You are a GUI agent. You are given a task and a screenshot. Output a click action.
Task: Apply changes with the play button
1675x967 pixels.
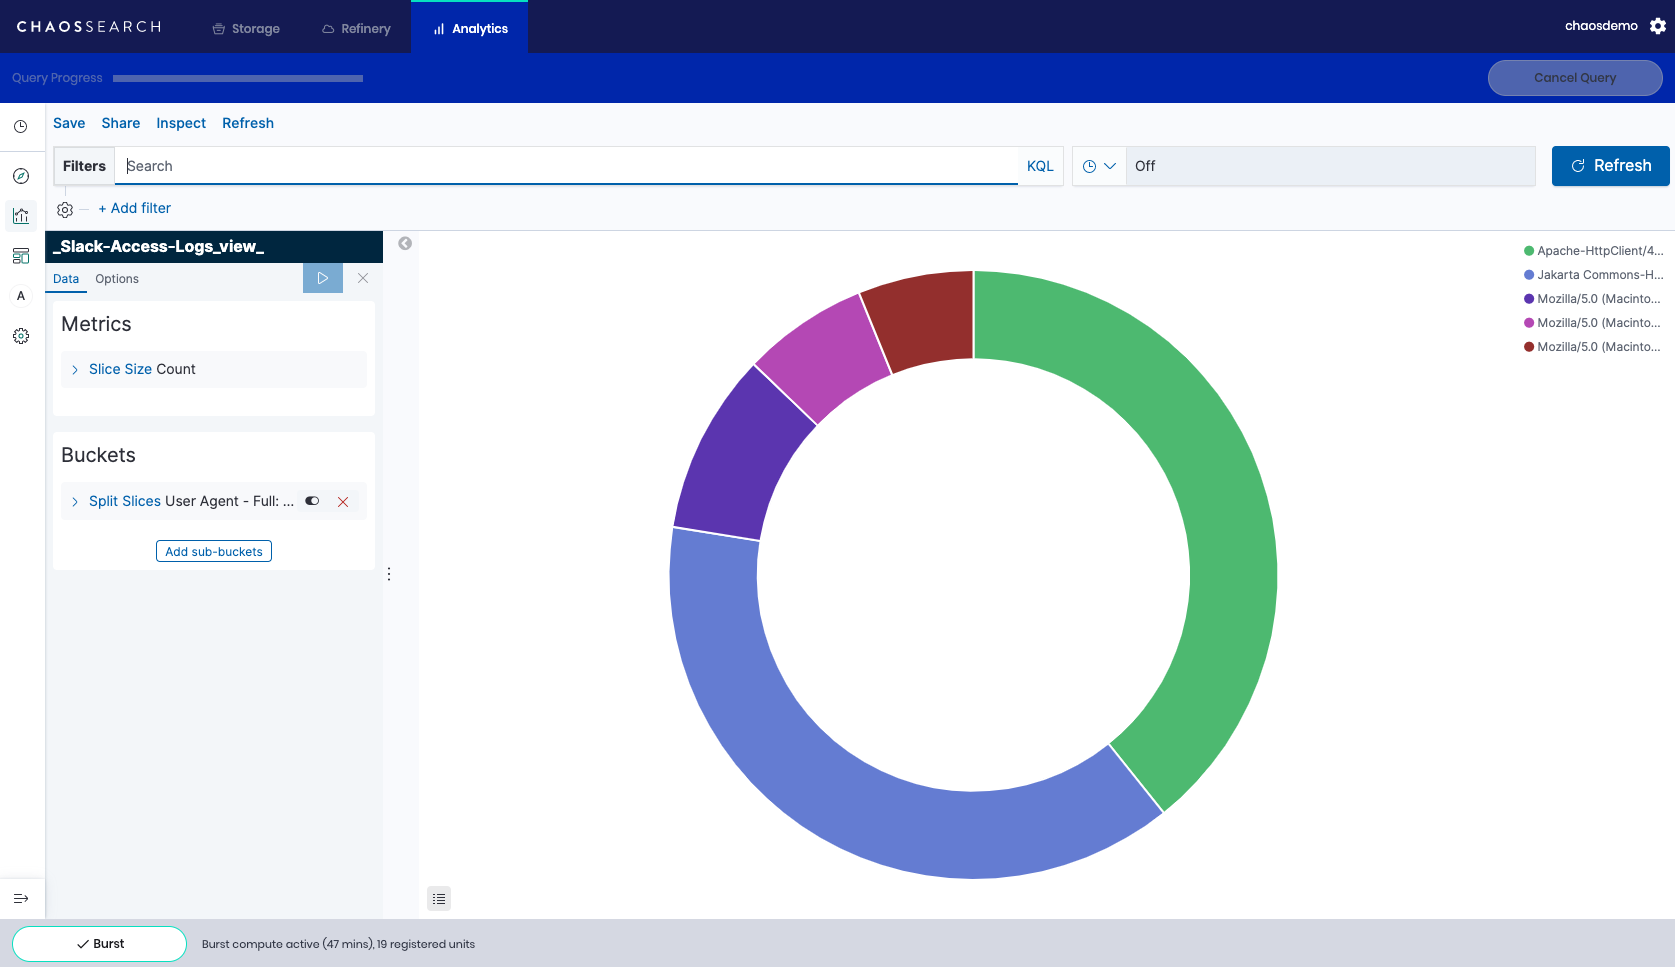[322, 278]
